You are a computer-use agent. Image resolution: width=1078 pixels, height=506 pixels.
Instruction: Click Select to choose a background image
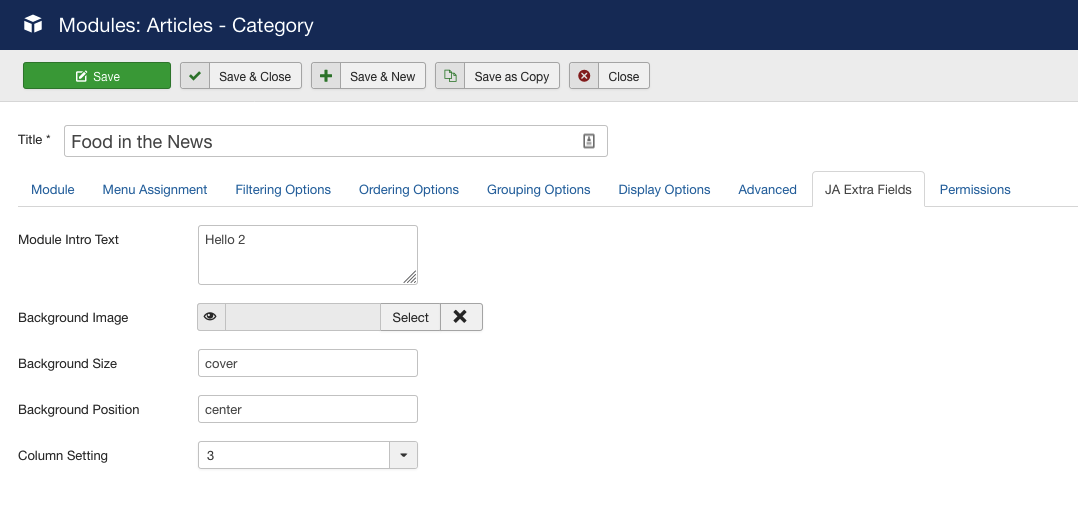pos(410,317)
